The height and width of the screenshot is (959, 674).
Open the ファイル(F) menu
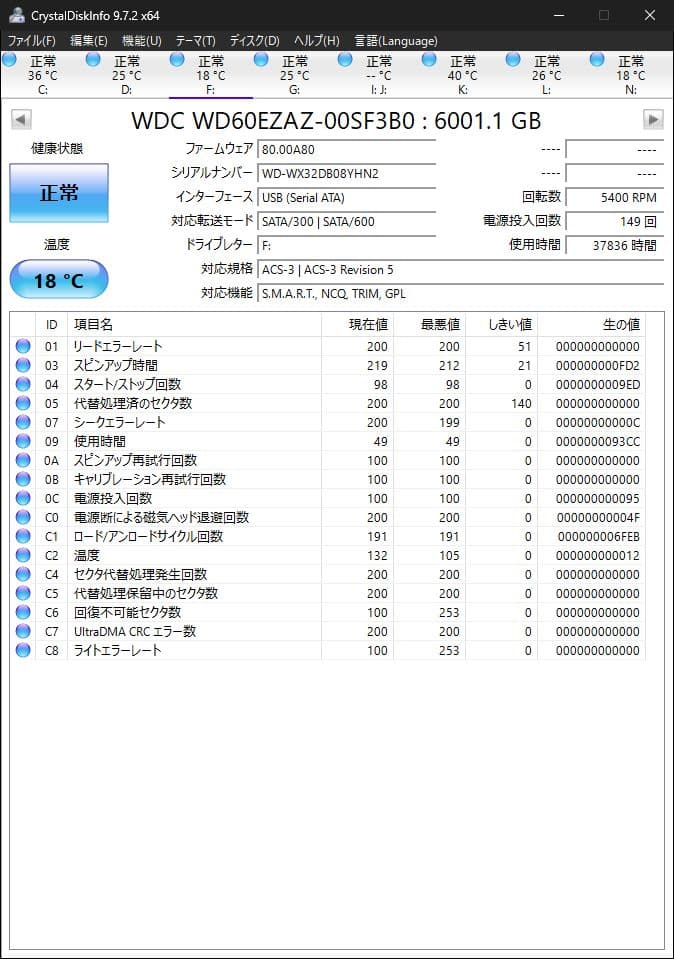(31, 41)
